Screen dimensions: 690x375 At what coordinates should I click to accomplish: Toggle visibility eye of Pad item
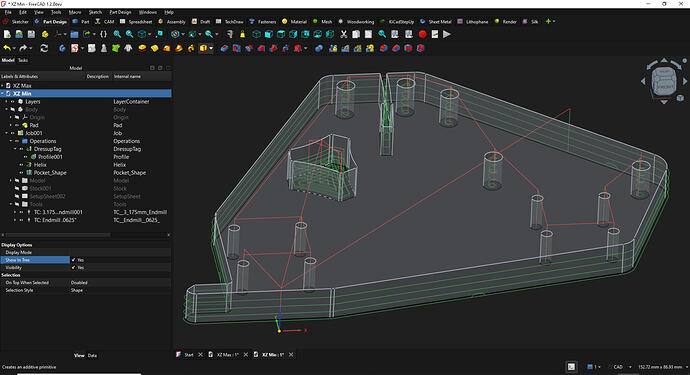pos(17,125)
